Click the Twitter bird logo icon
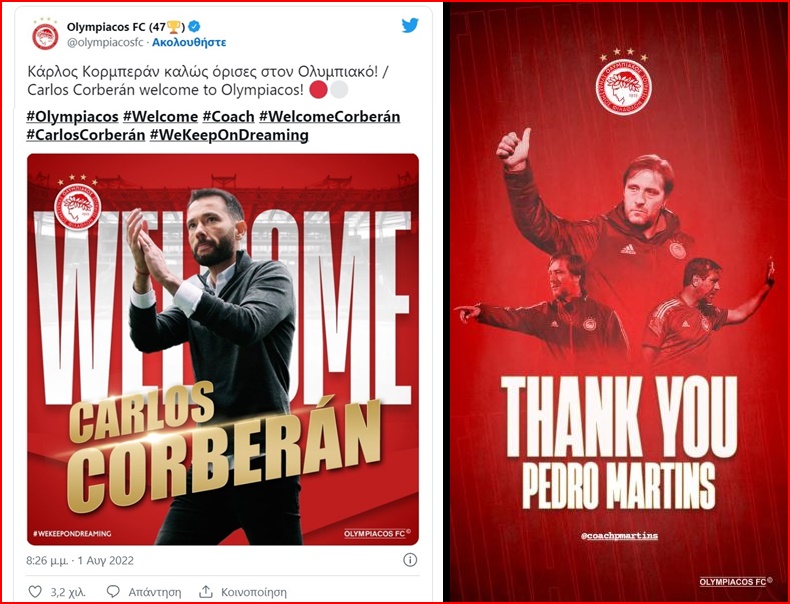This screenshot has height=604, width=790. (410, 25)
